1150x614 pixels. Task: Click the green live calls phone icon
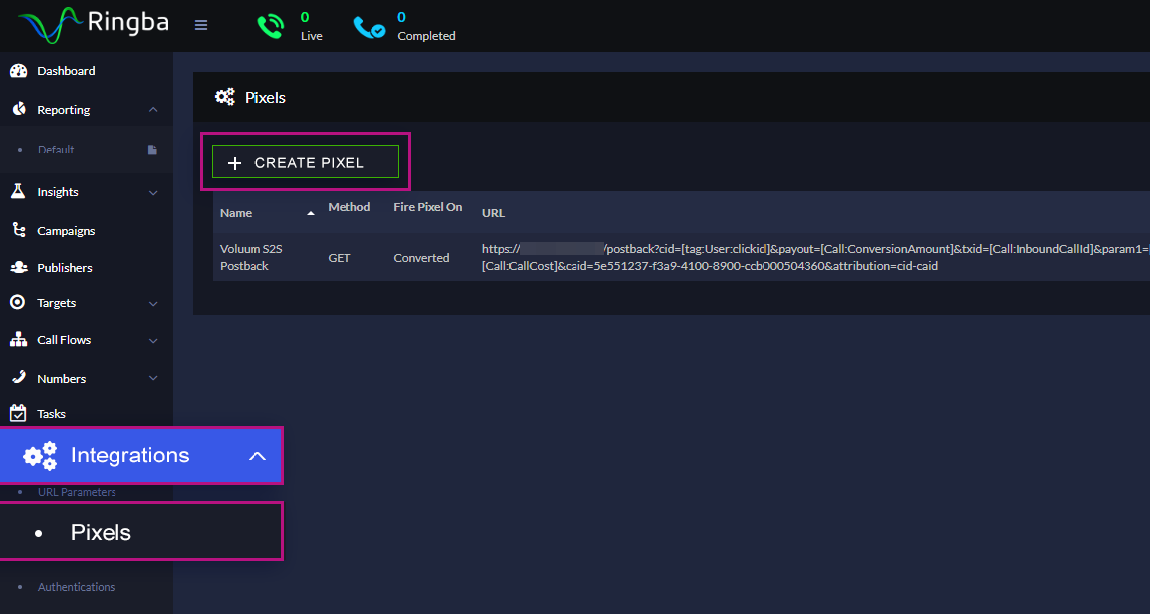pos(271,26)
